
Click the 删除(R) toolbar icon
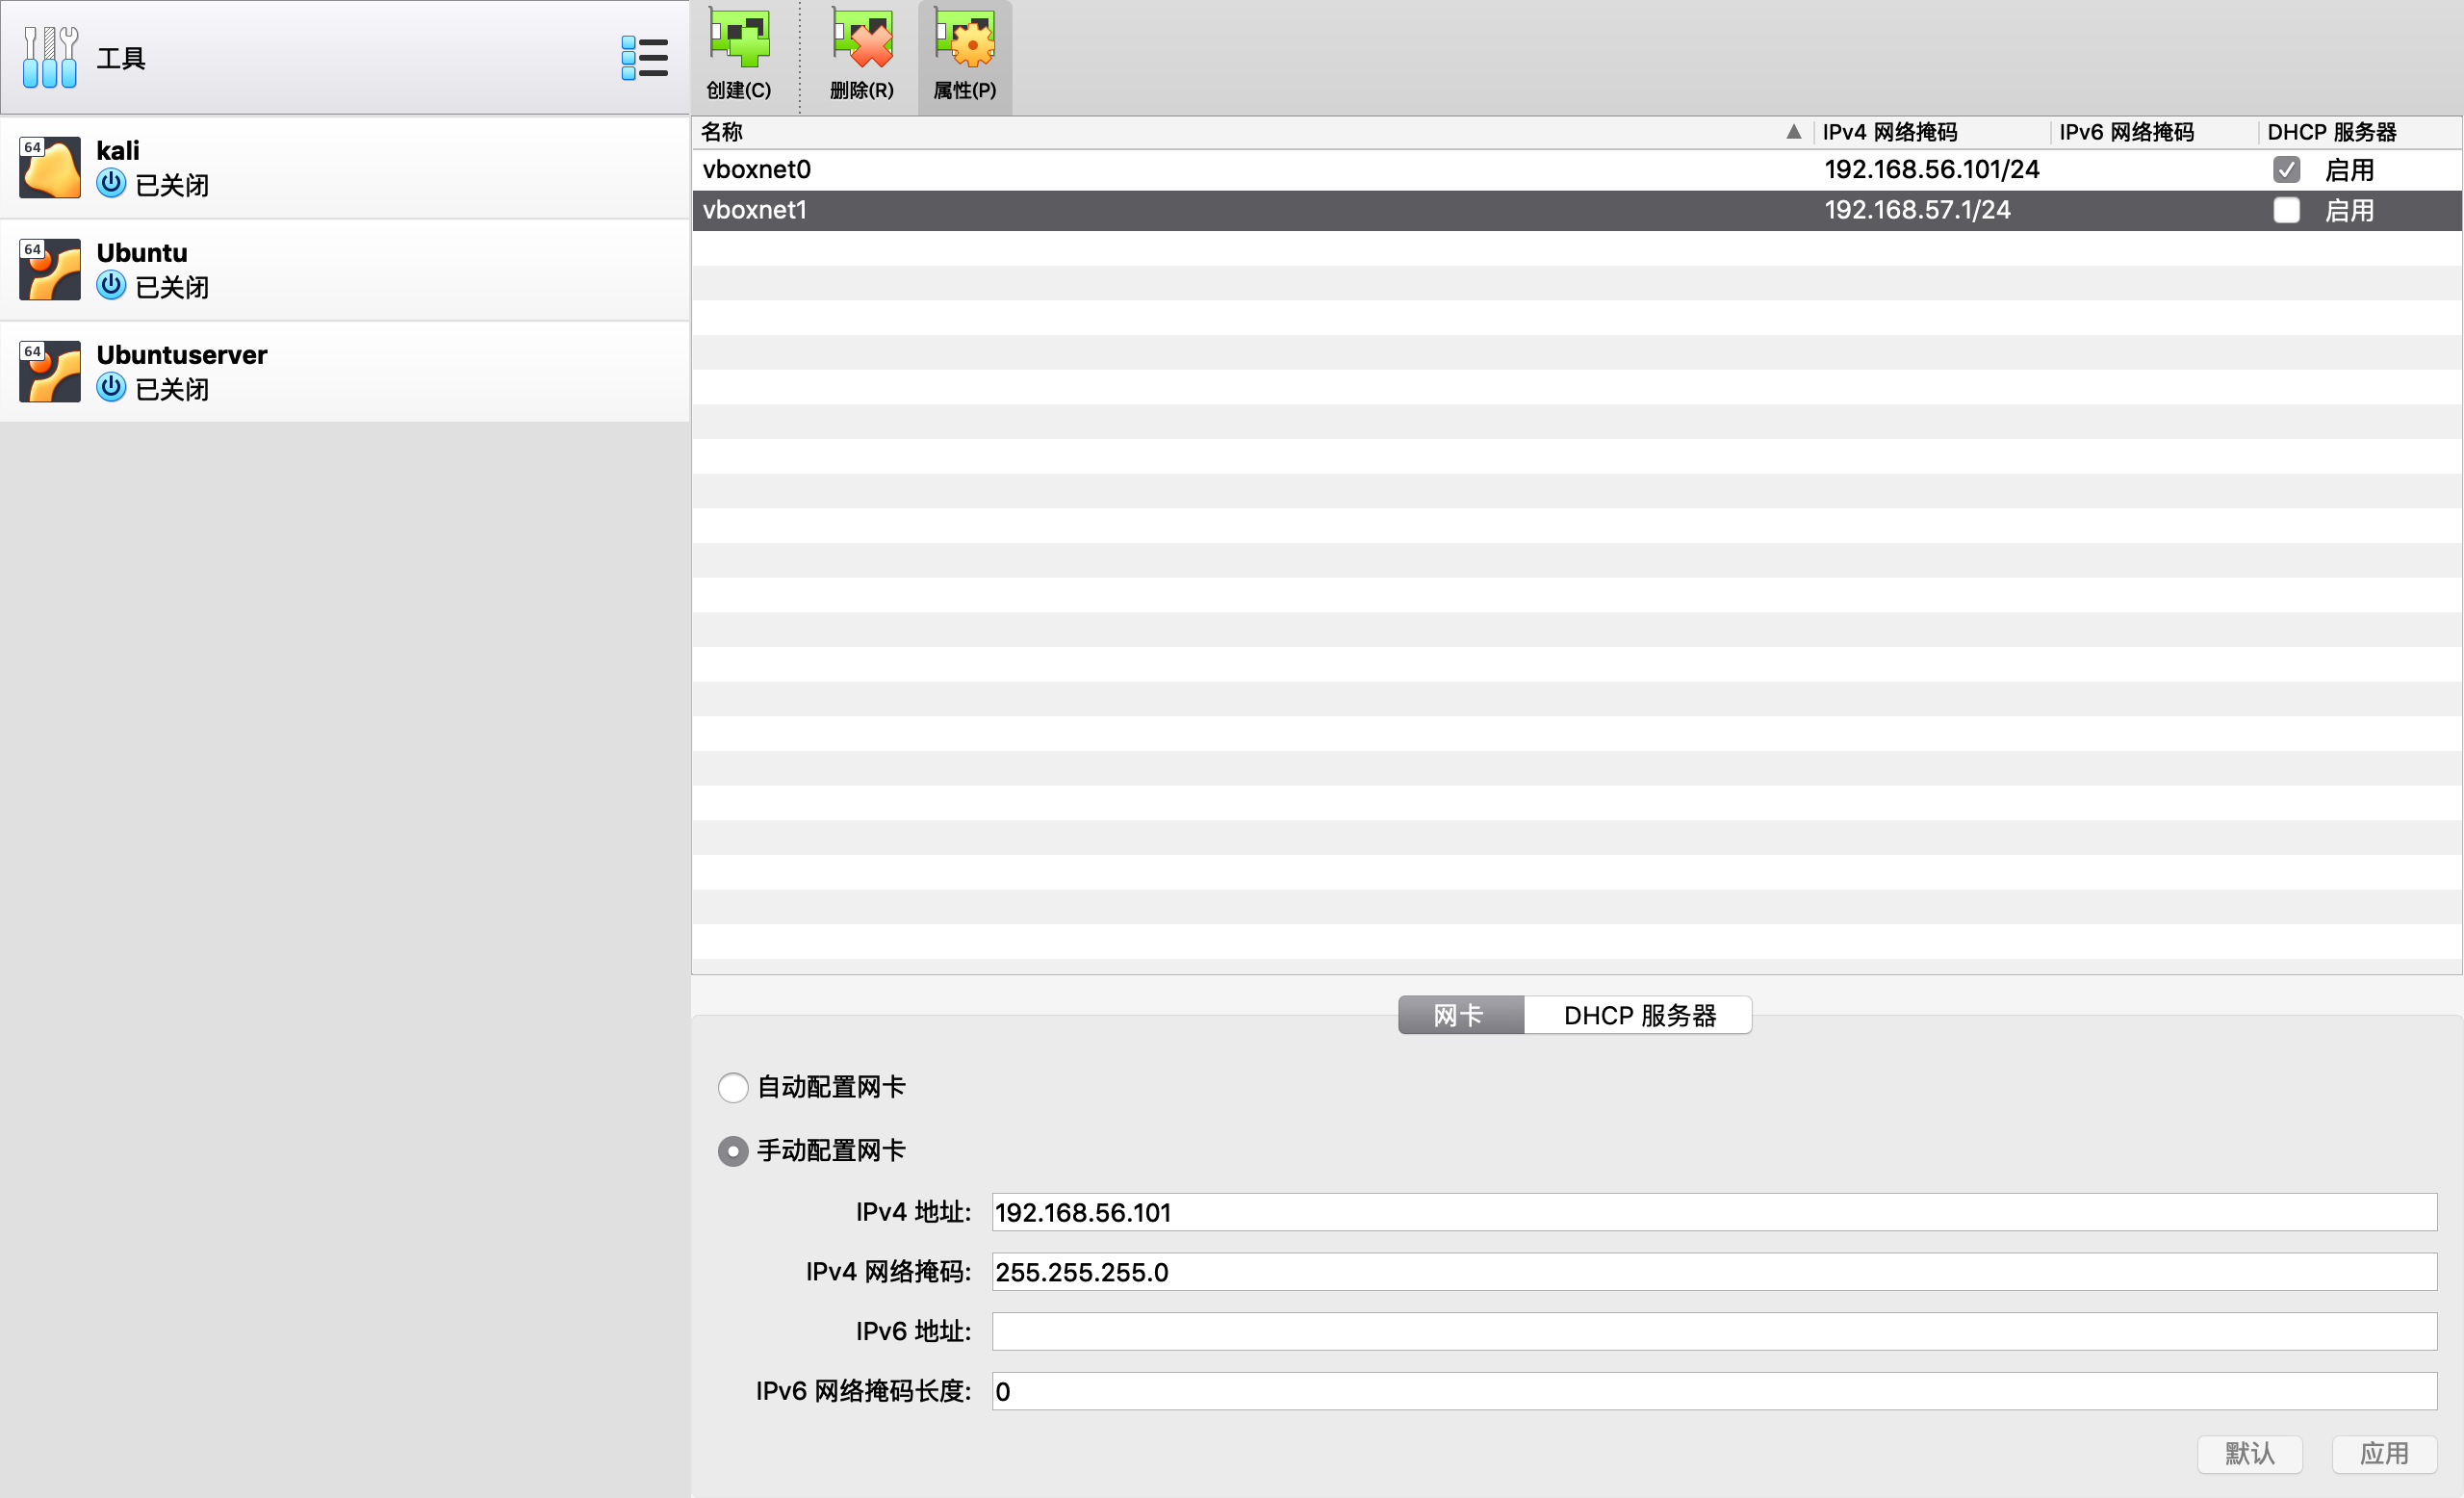[x=860, y=55]
